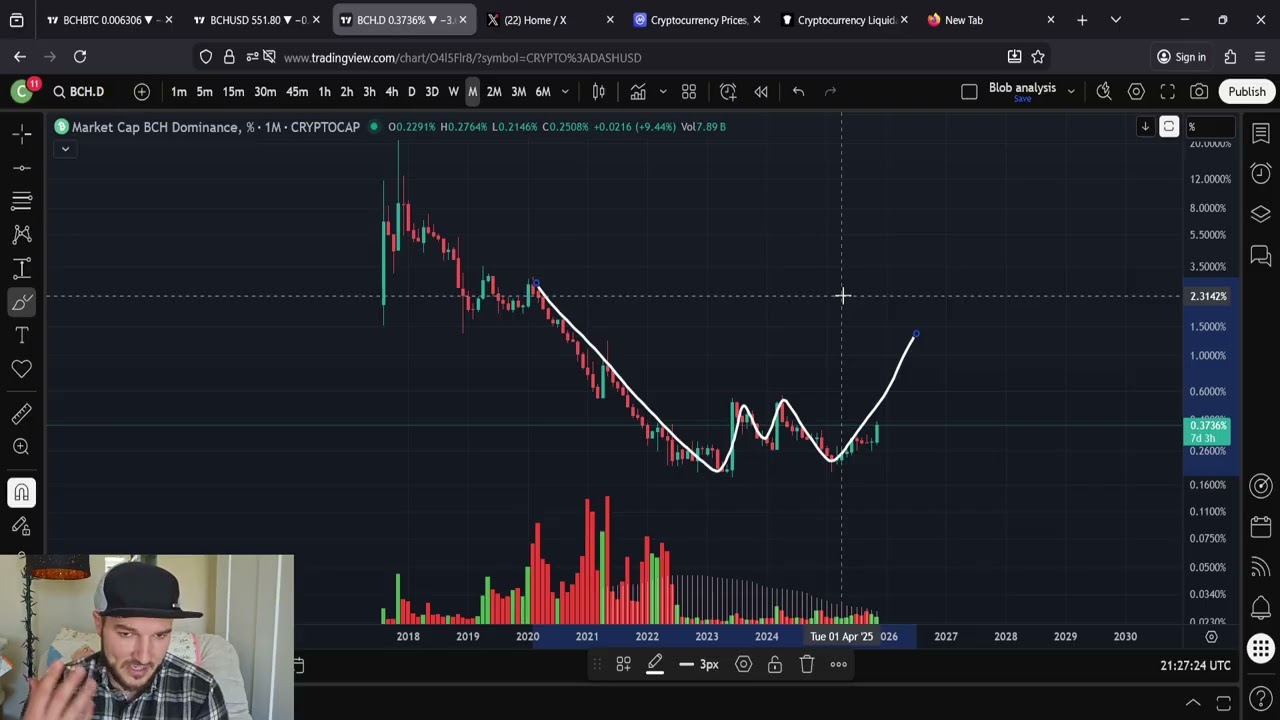Open the trend line tools
This screenshot has height=720, width=1280.
coord(22,168)
